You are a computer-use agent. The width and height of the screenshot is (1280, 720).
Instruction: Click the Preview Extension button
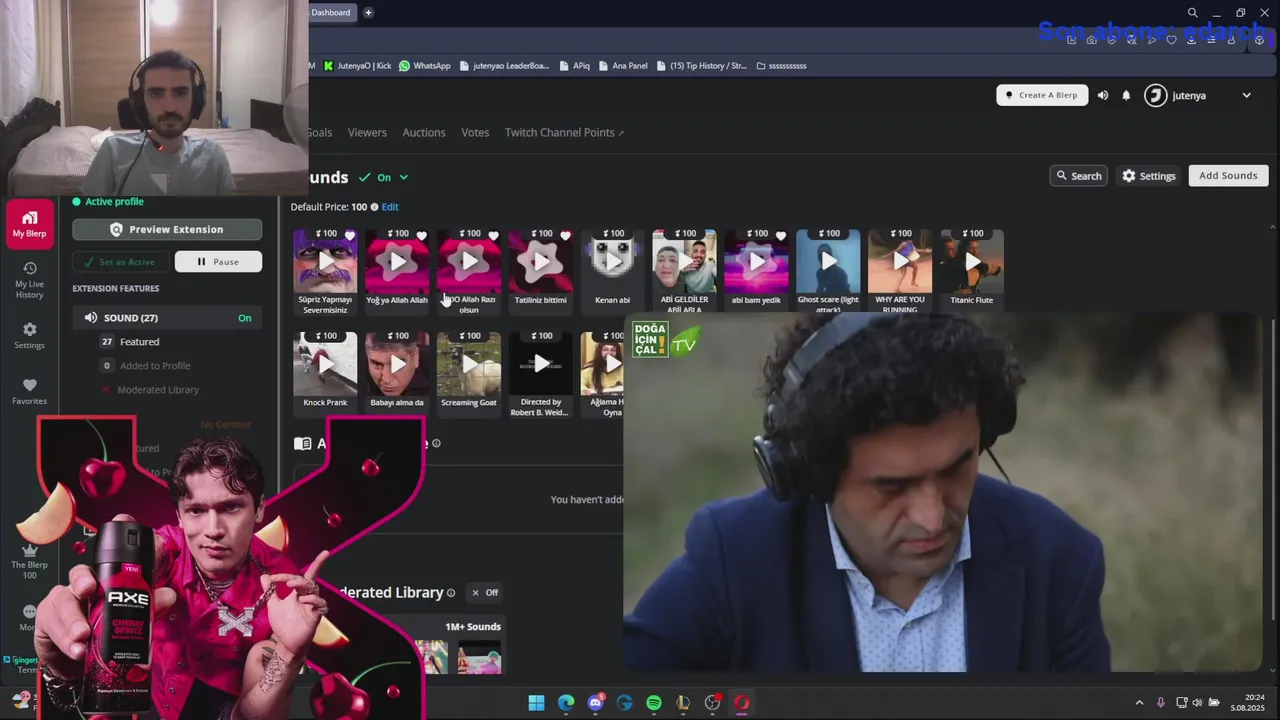tap(167, 229)
